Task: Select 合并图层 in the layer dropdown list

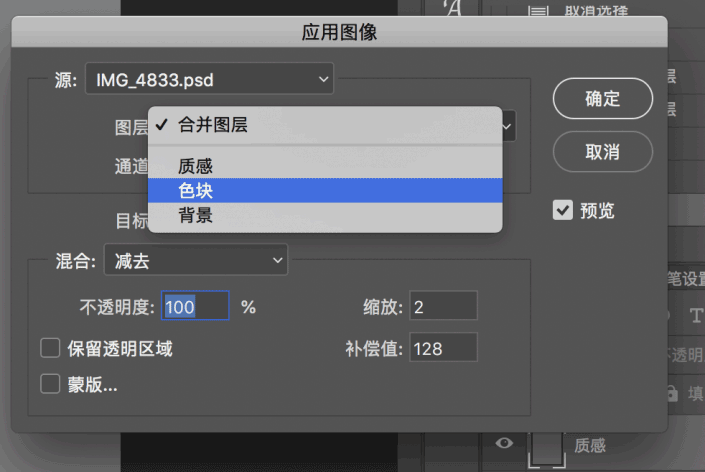Action: (x=325, y=125)
